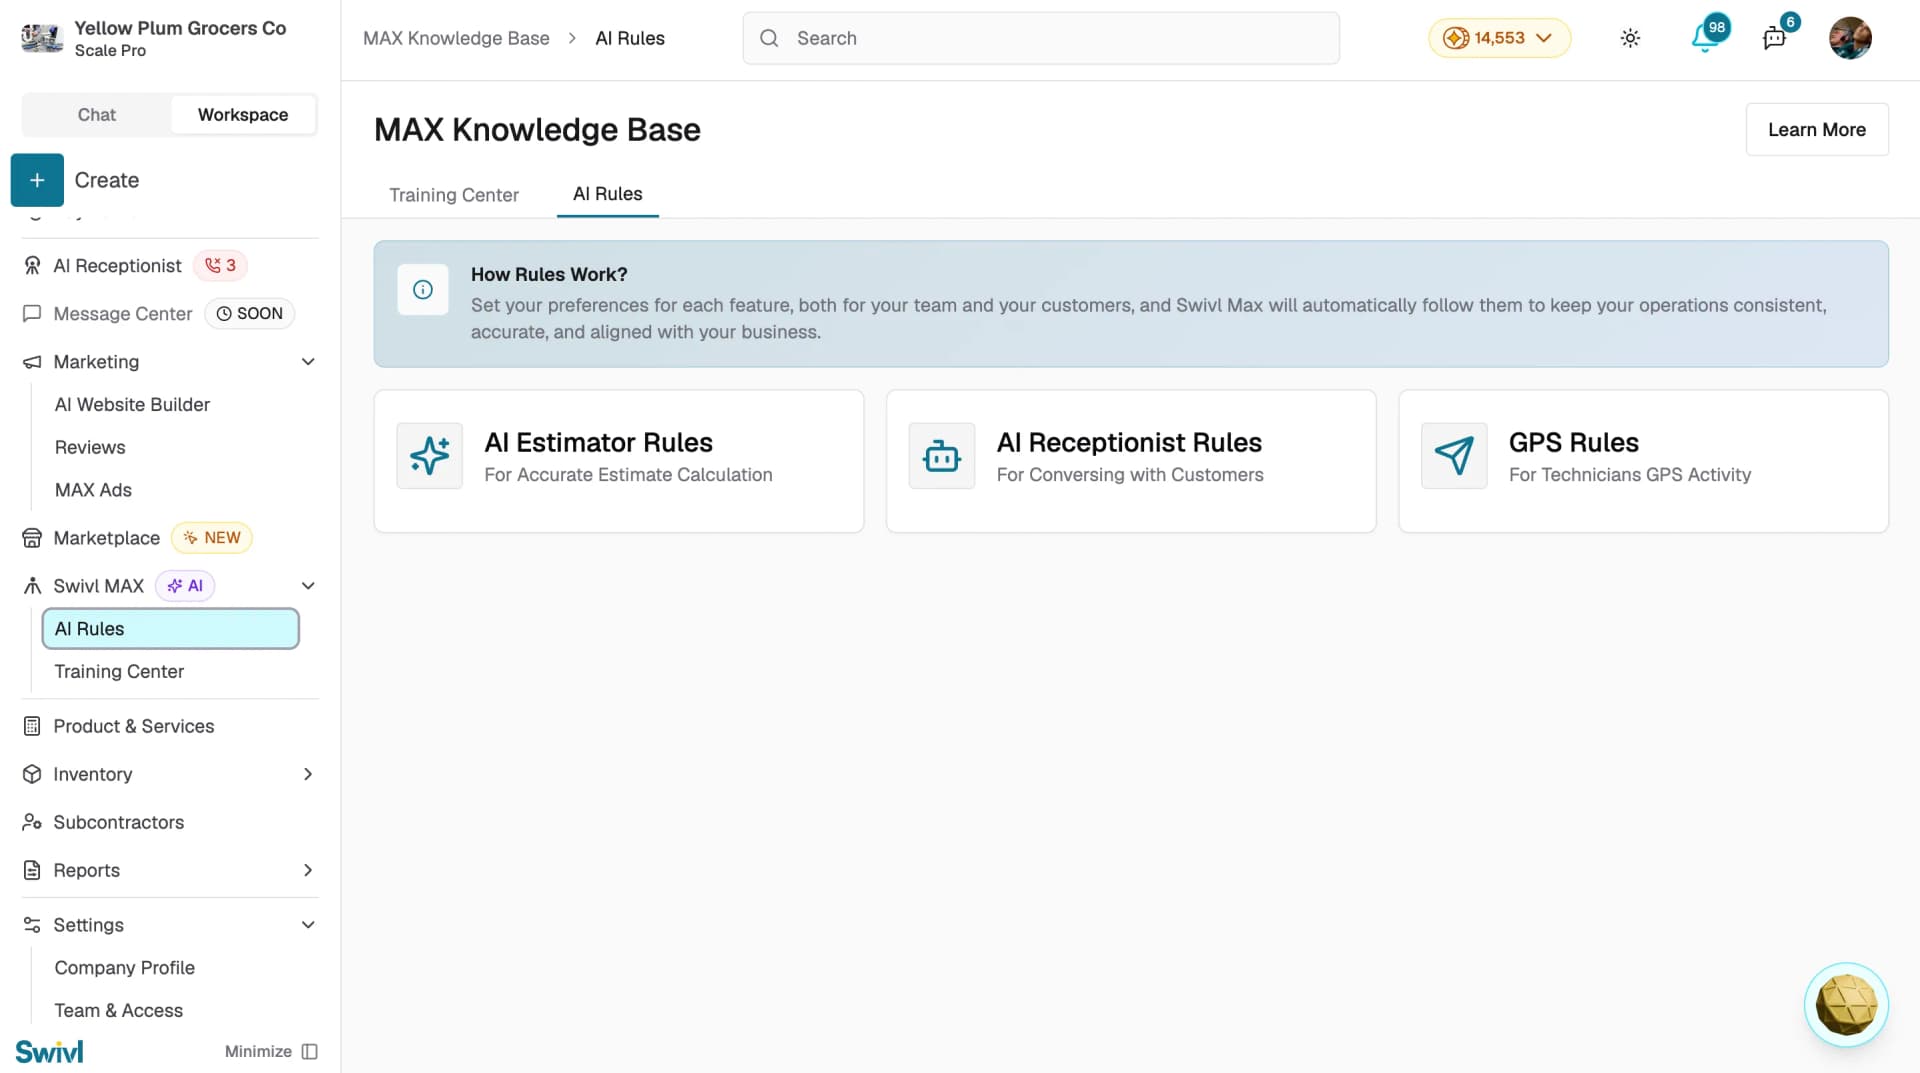Click the GPS Rules paper-plane icon
Viewport: 1920px width, 1073px height.
click(1454, 456)
